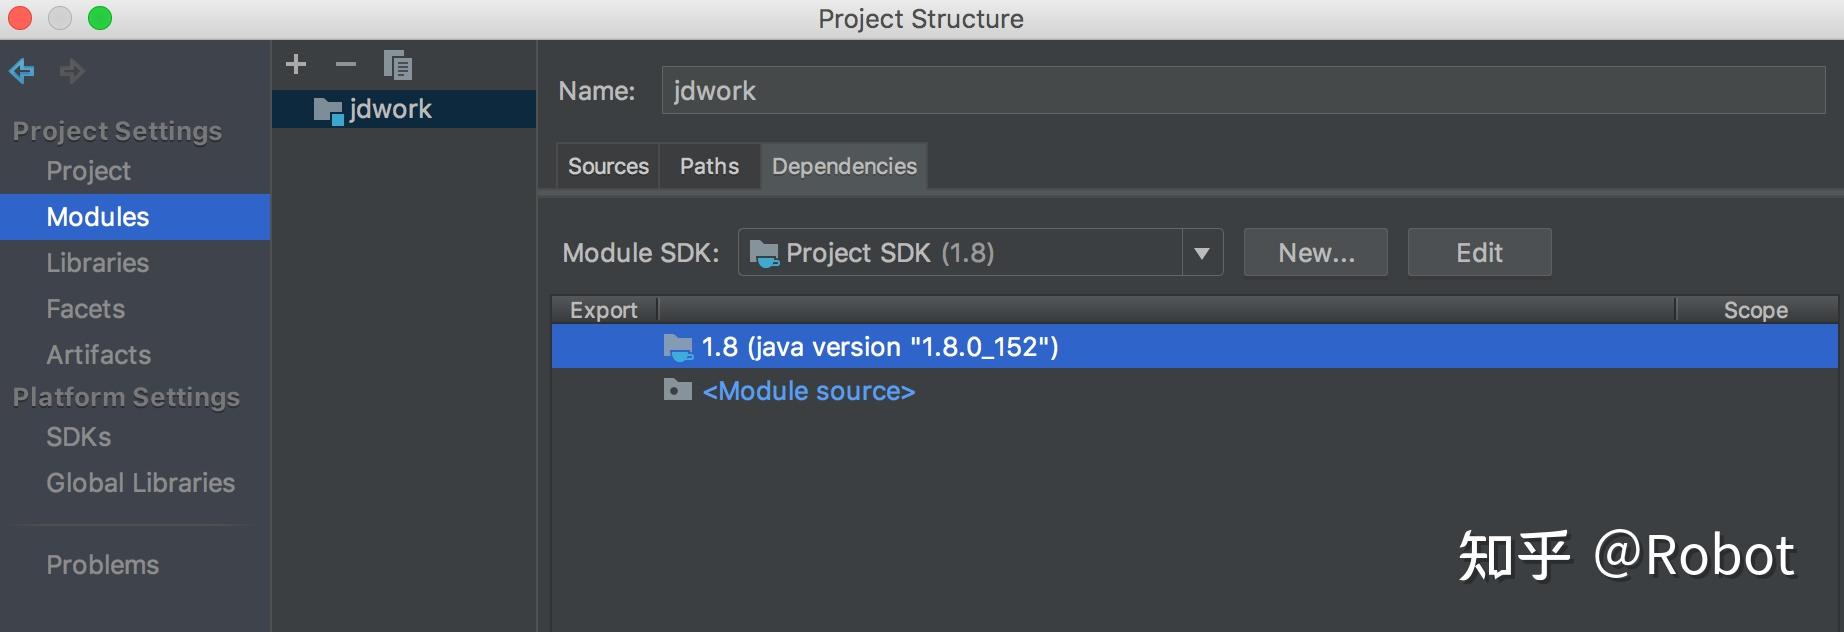Select the Module source entry

(808, 391)
